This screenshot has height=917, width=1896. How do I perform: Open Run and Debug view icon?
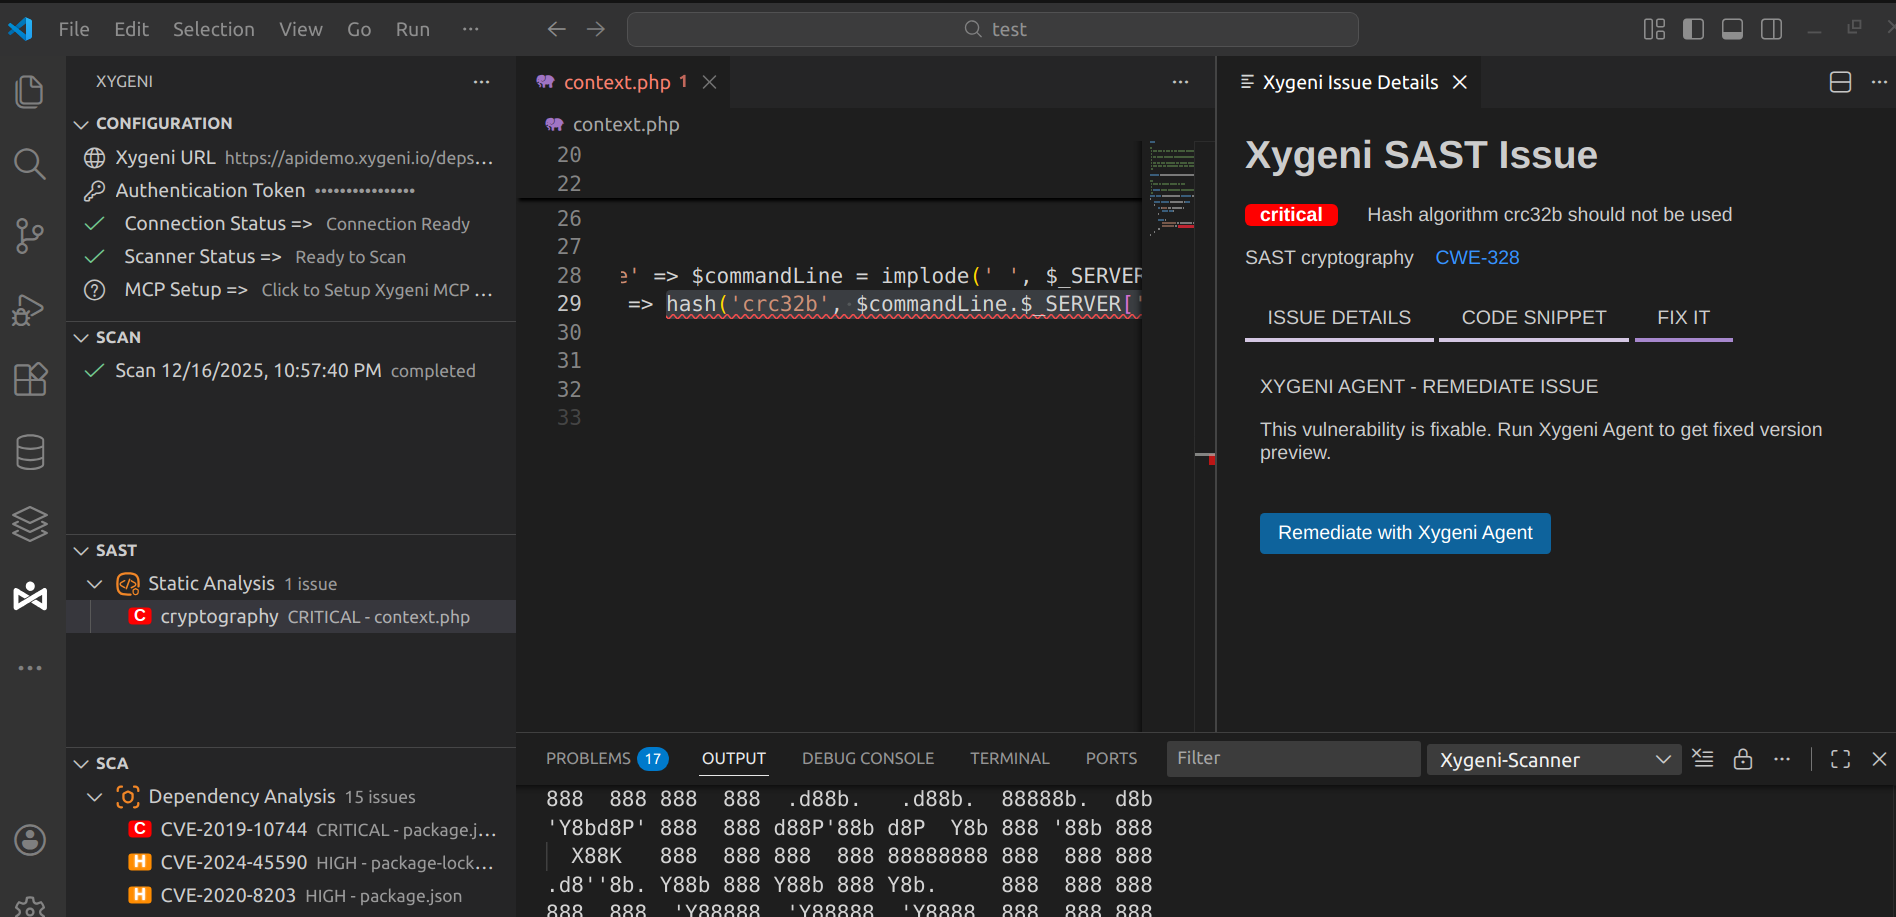pyautogui.click(x=30, y=309)
